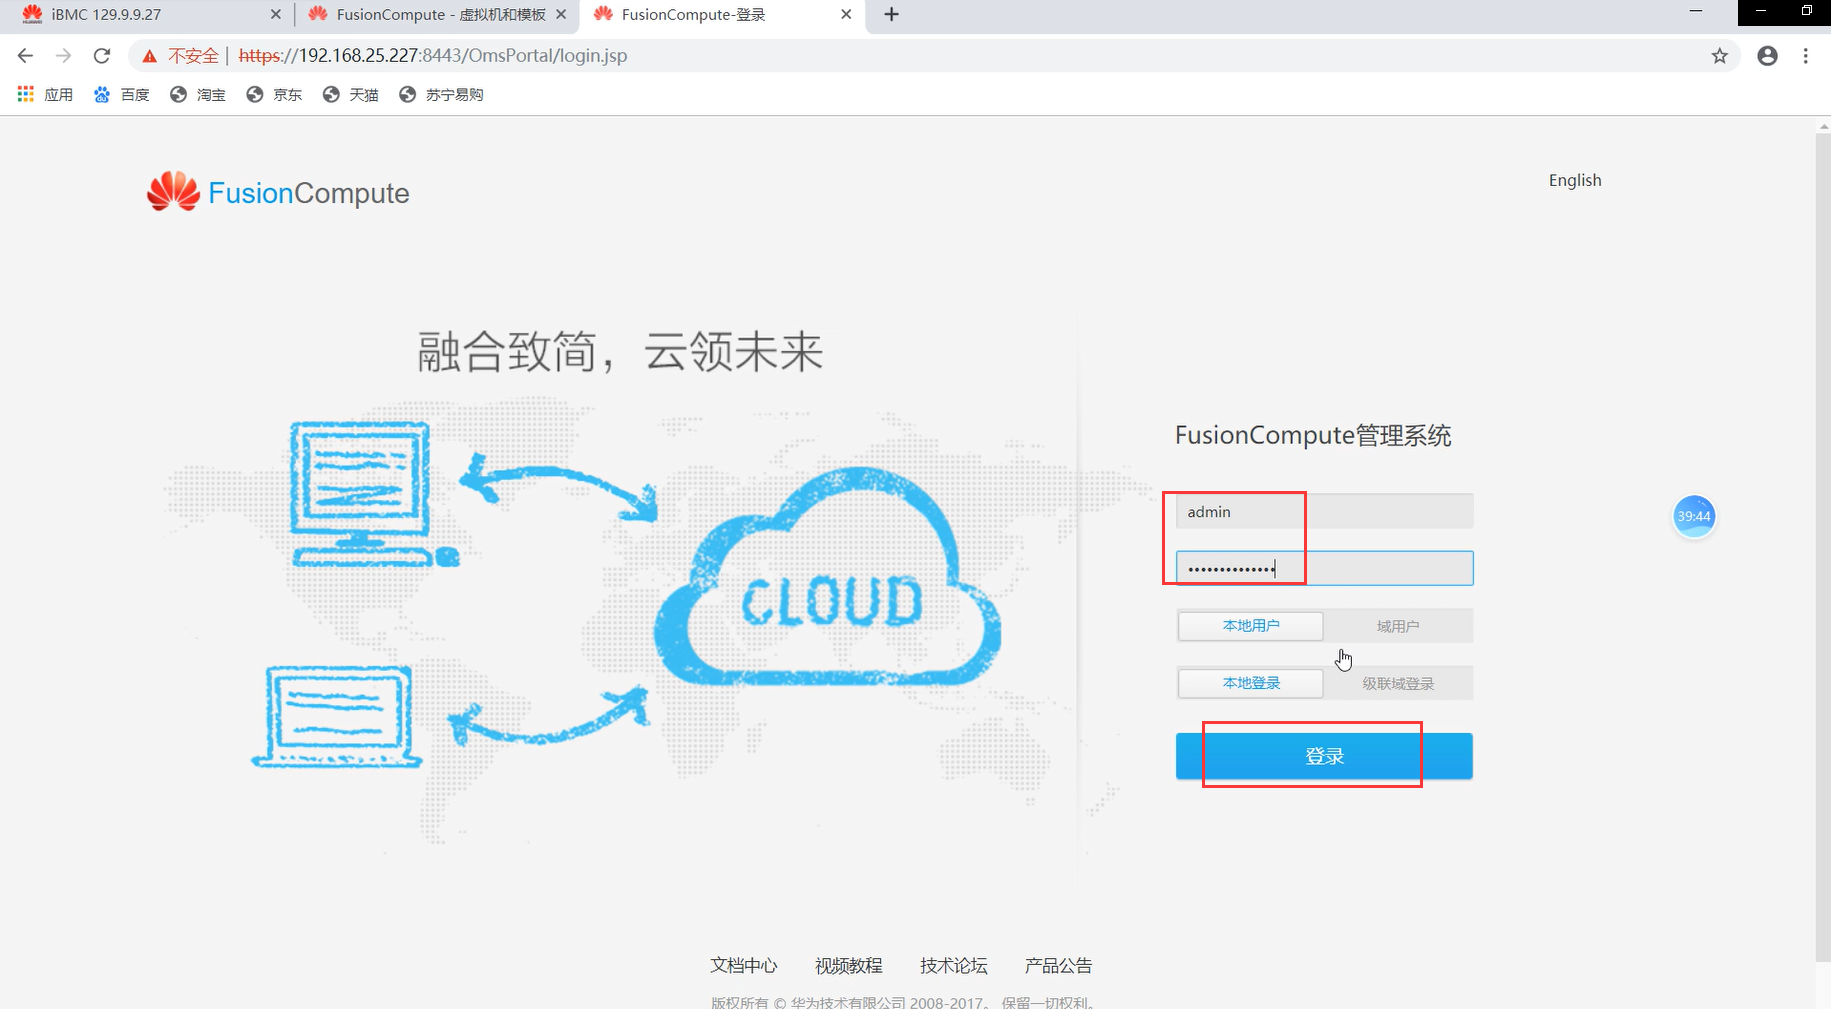Open the 技术论坛 footer link
The image size is (1831, 1009).
tap(953, 965)
